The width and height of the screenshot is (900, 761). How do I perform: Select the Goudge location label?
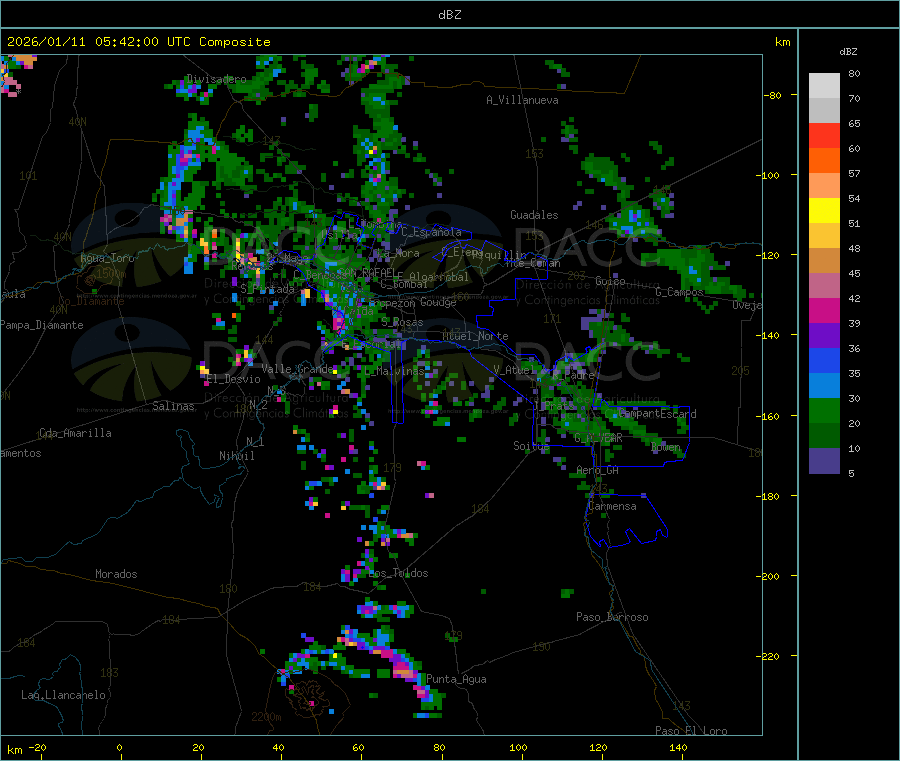pyautogui.click(x=438, y=302)
